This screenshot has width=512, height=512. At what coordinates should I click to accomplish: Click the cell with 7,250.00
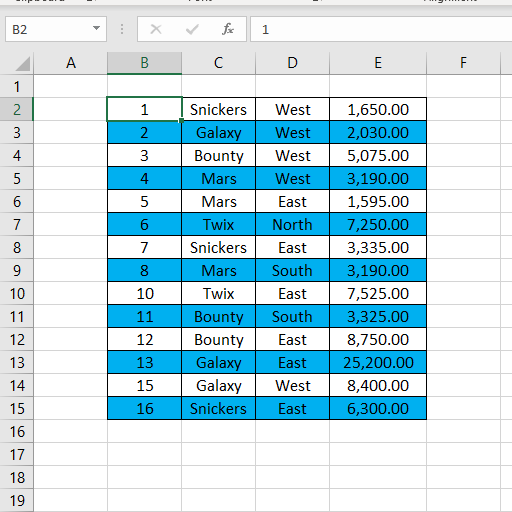tap(378, 224)
